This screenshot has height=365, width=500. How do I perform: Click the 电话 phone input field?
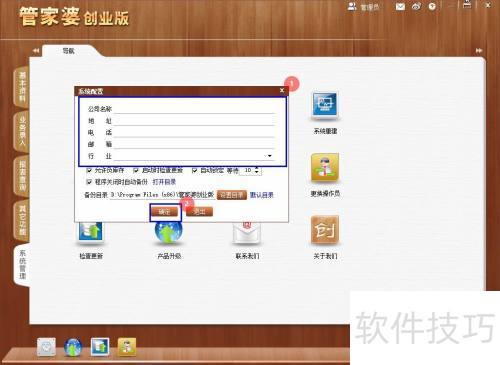point(194,132)
